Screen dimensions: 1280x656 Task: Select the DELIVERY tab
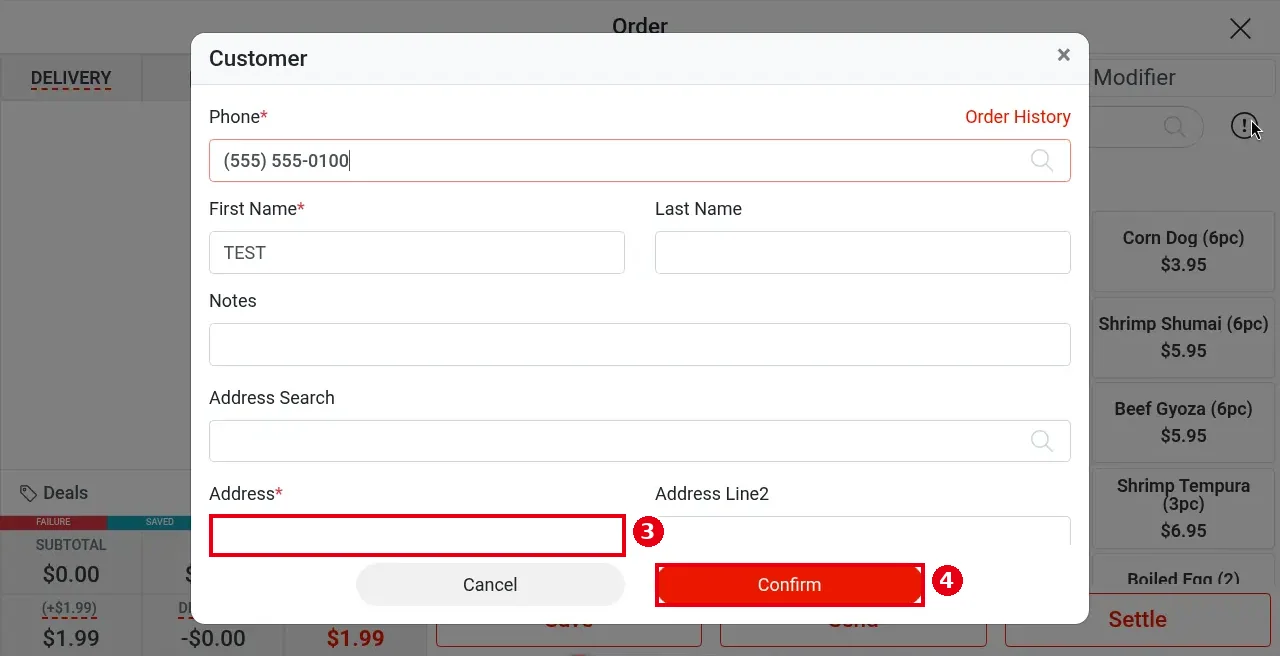[x=71, y=78]
